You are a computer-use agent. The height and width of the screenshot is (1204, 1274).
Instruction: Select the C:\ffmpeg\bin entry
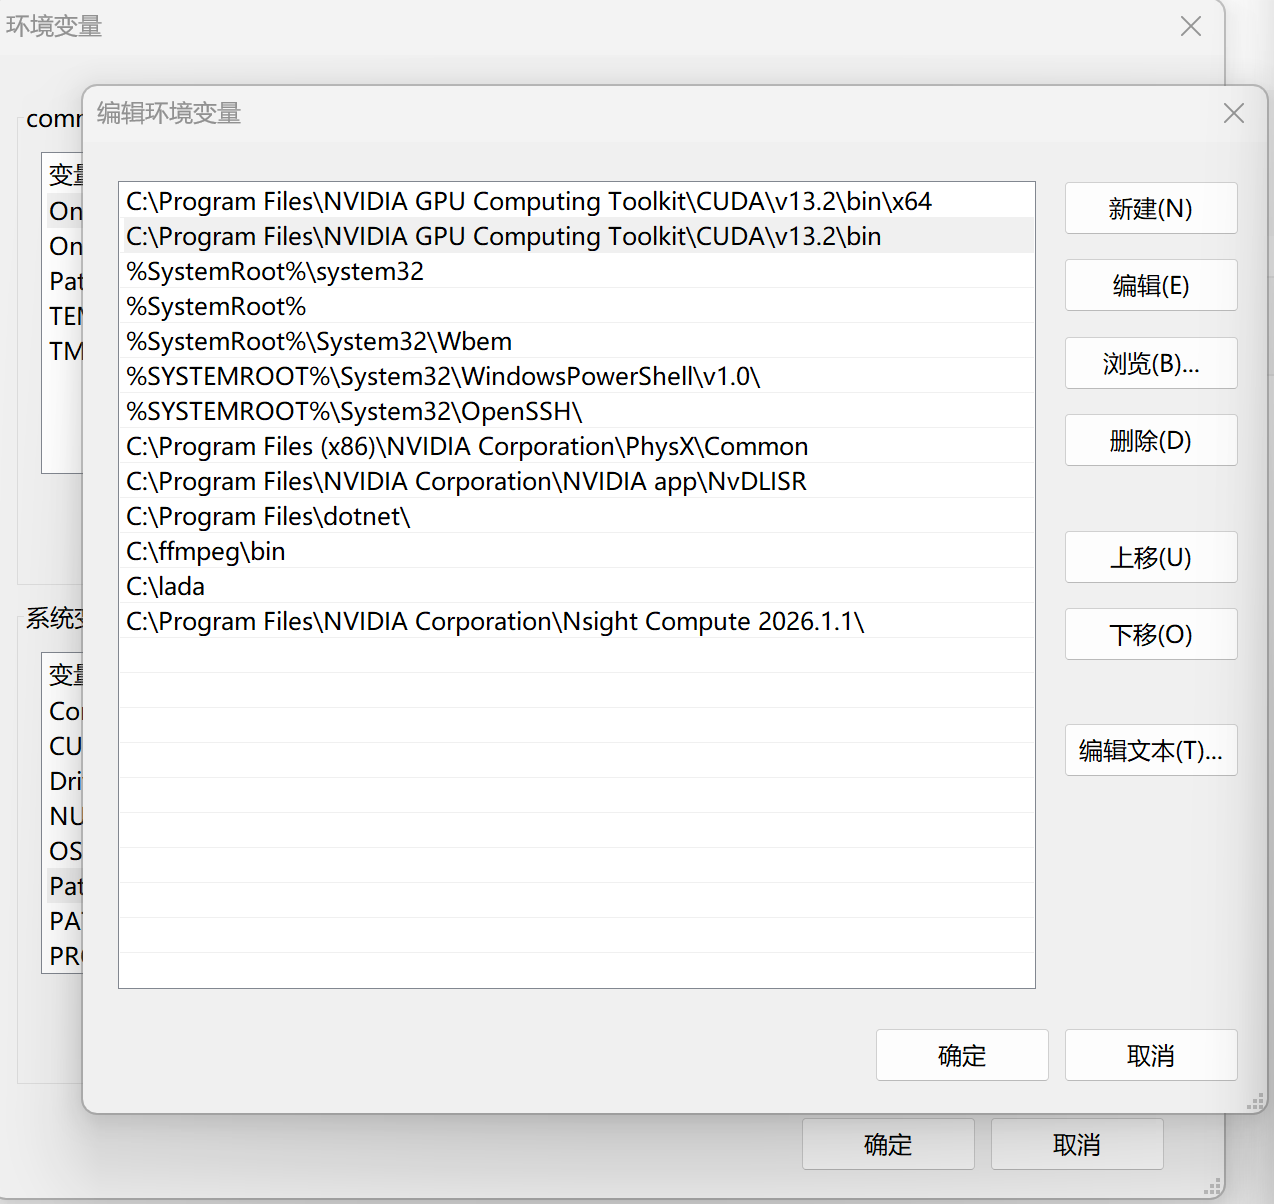[x=577, y=551]
